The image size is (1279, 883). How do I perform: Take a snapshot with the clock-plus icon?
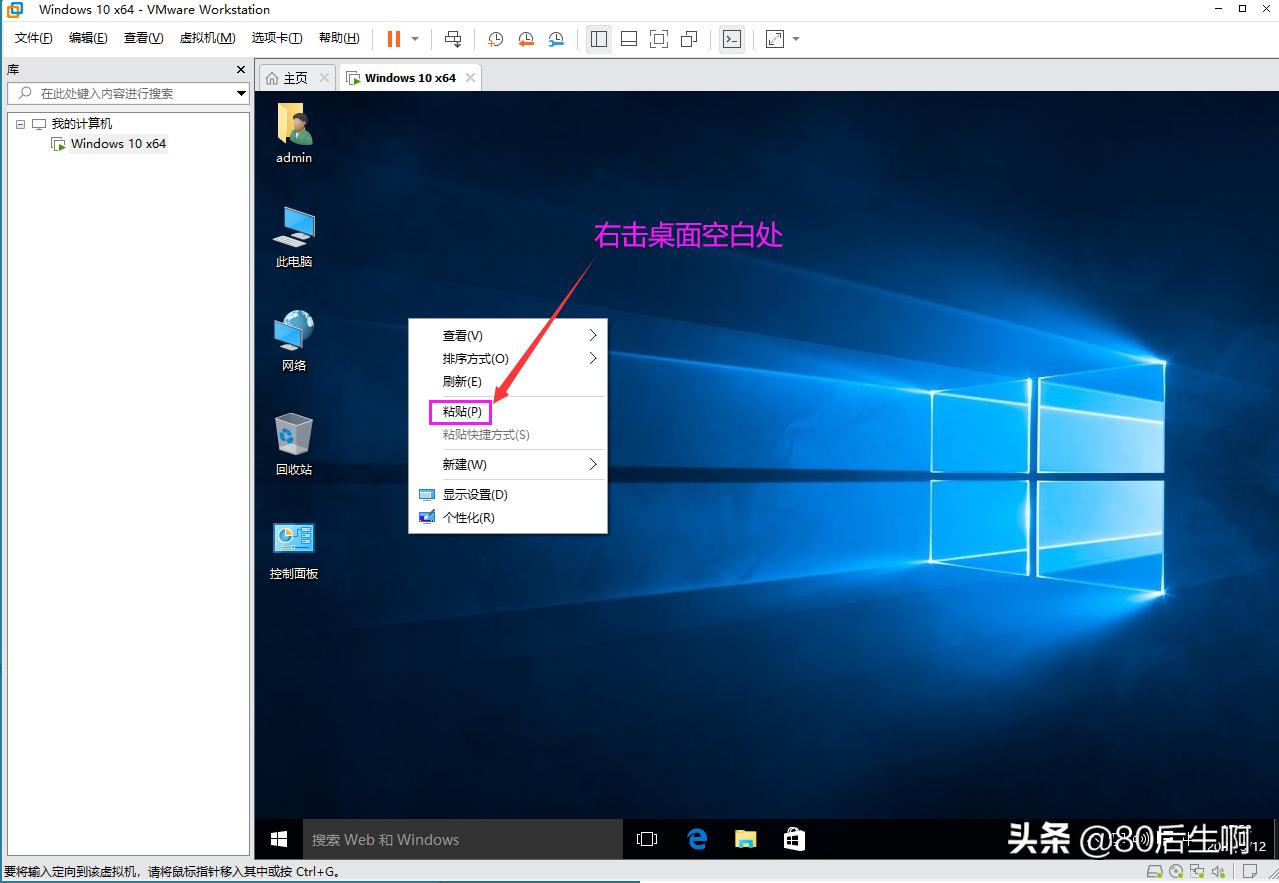[495, 39]
